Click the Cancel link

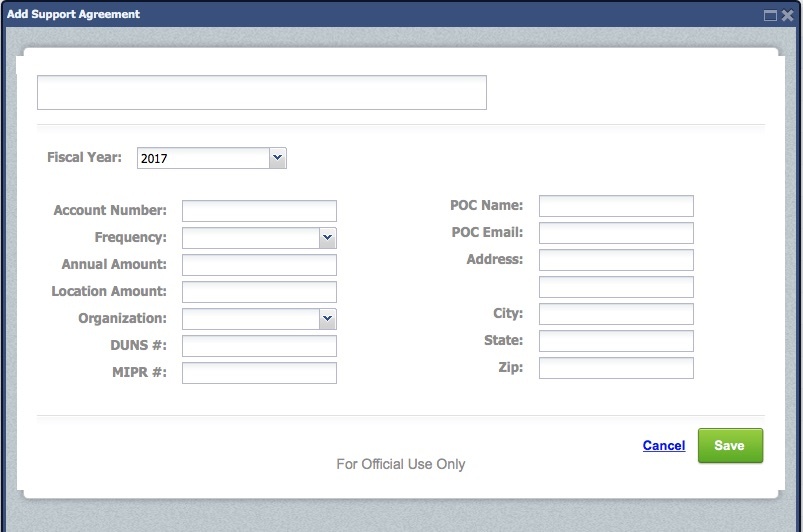tap(664, 446)
